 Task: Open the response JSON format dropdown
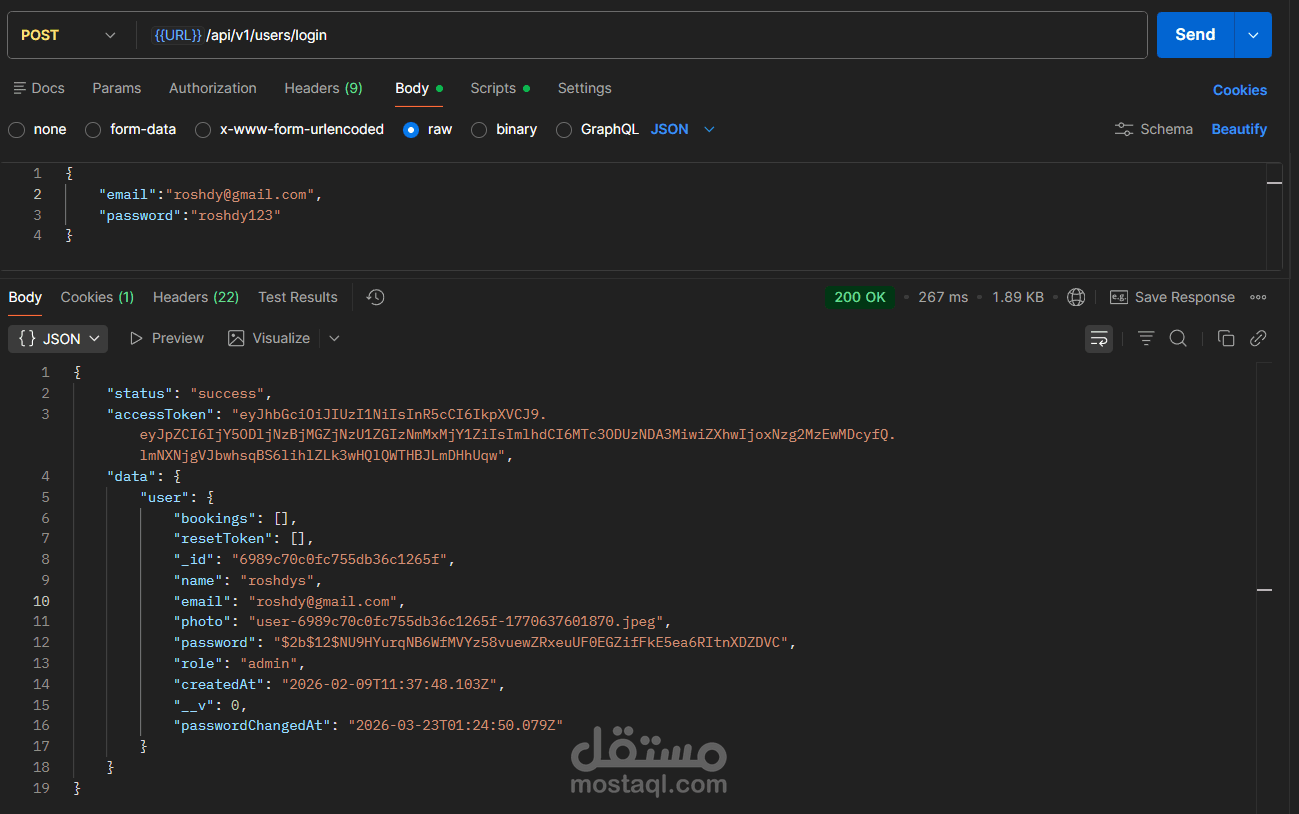pyautogui.click(x=58, y=338)
